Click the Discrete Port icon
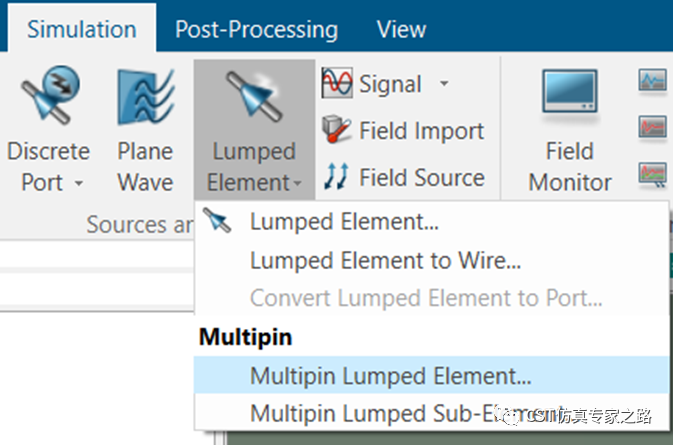This screenshot has height=445, width=673. [x=50, y=95]
